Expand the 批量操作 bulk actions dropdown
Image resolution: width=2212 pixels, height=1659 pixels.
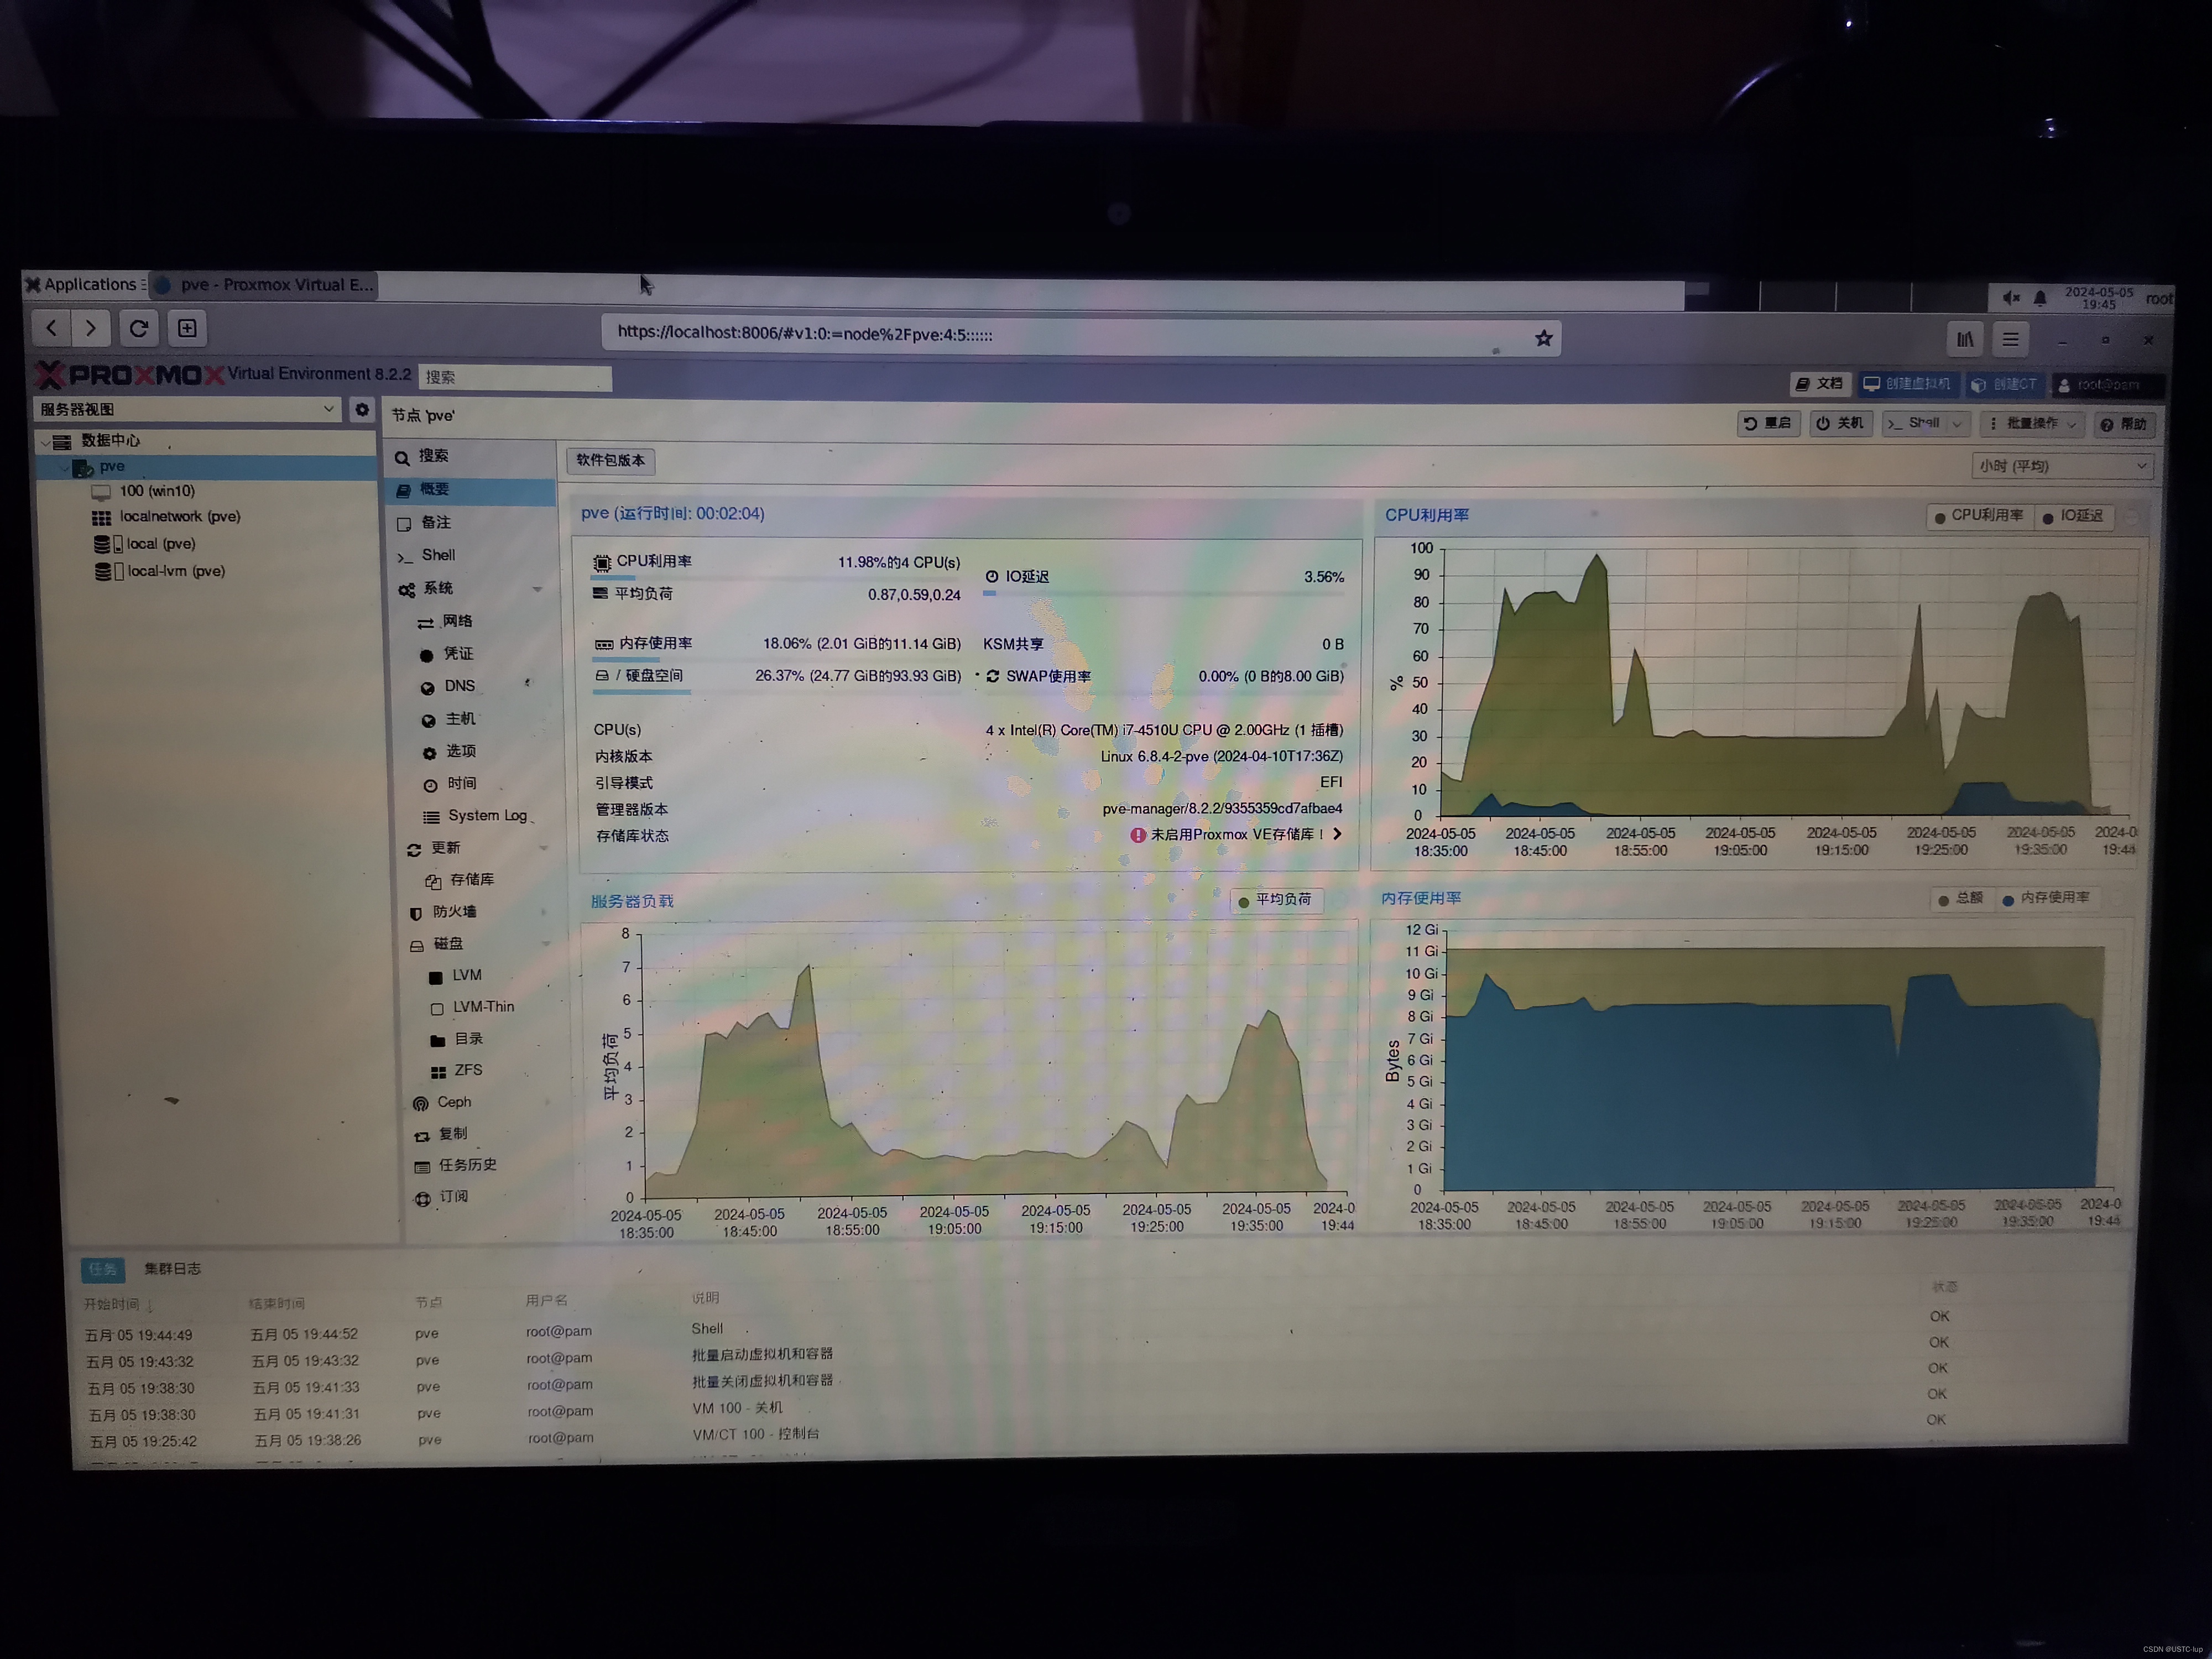click(x=2033, y=424)
